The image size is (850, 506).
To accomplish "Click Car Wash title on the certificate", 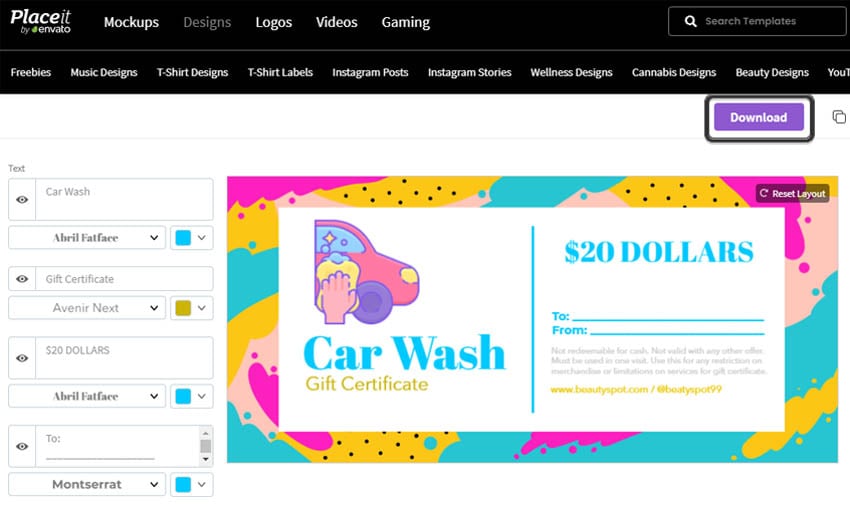I will (404, 353).
